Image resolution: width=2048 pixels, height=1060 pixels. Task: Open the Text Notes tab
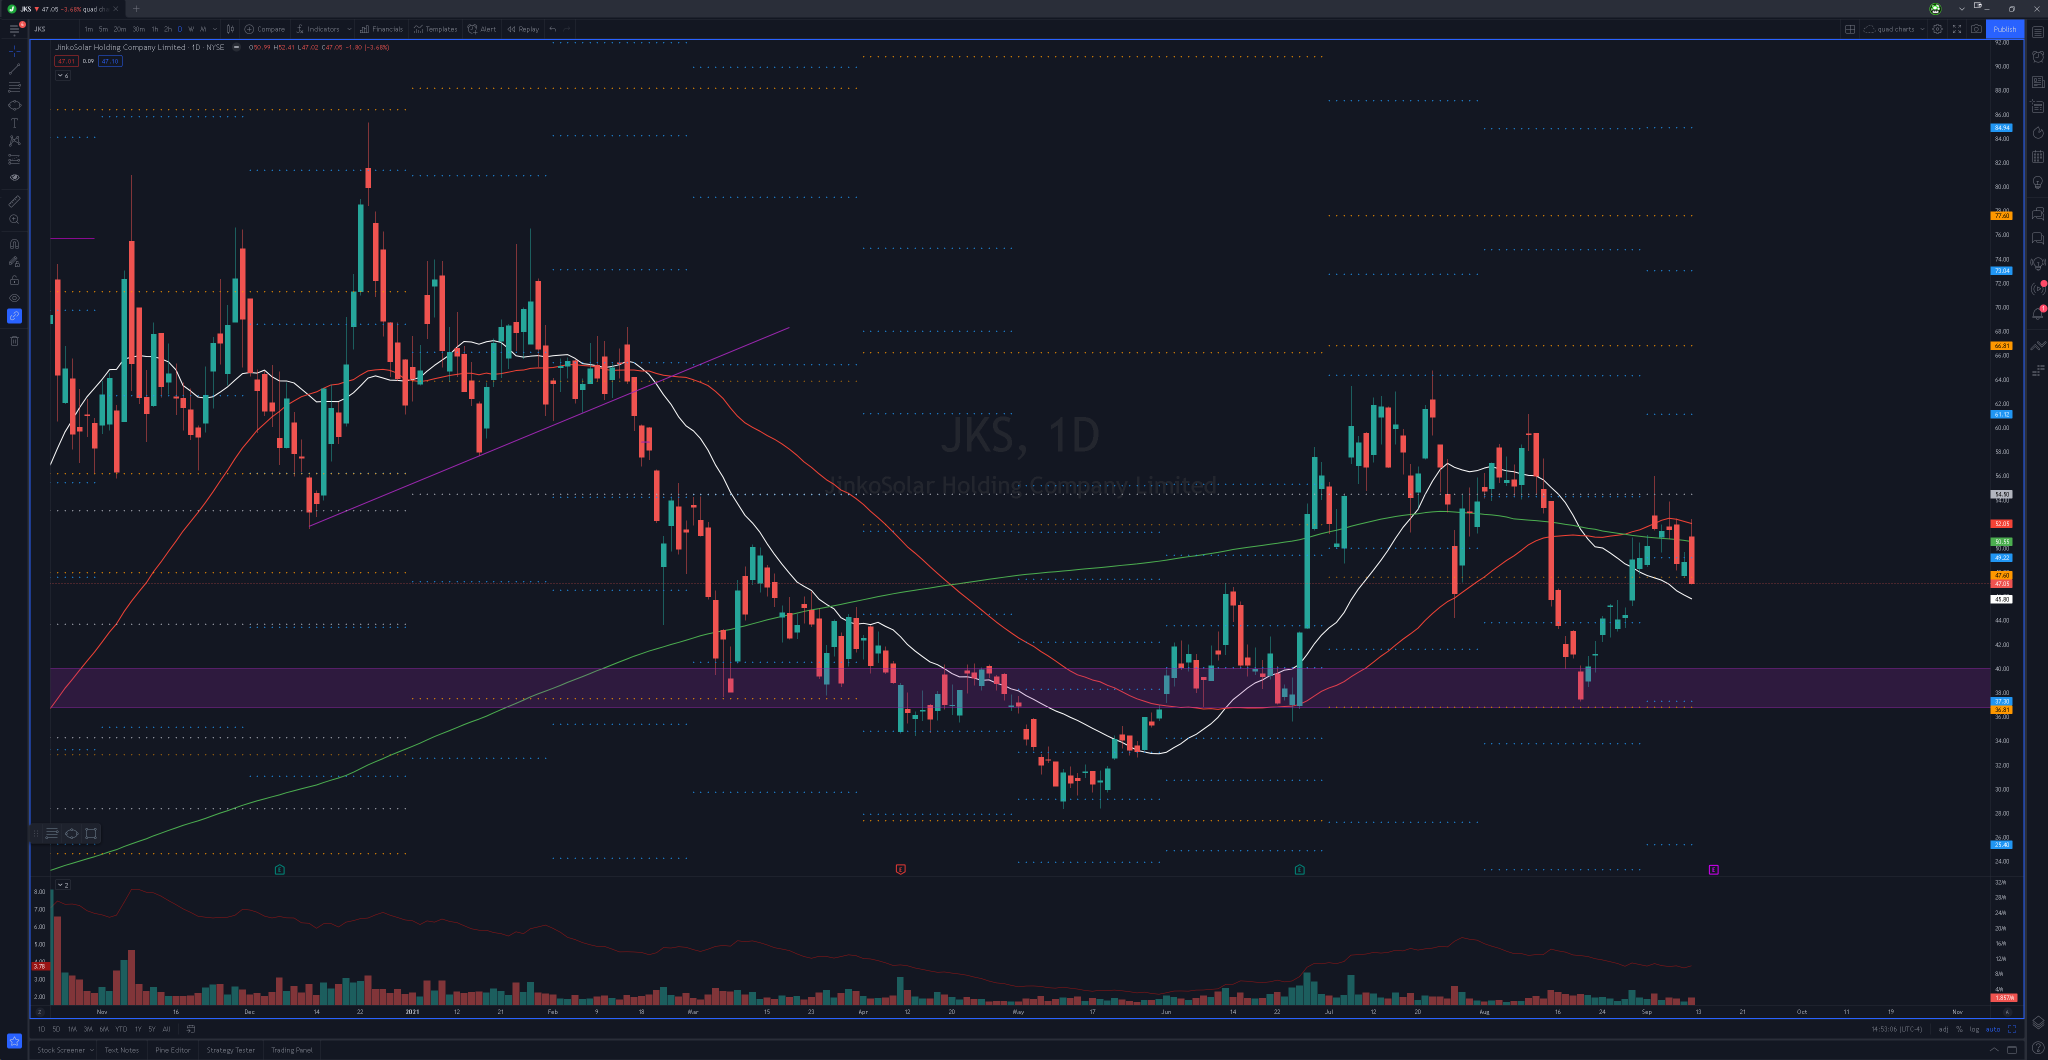point(122,1050)
